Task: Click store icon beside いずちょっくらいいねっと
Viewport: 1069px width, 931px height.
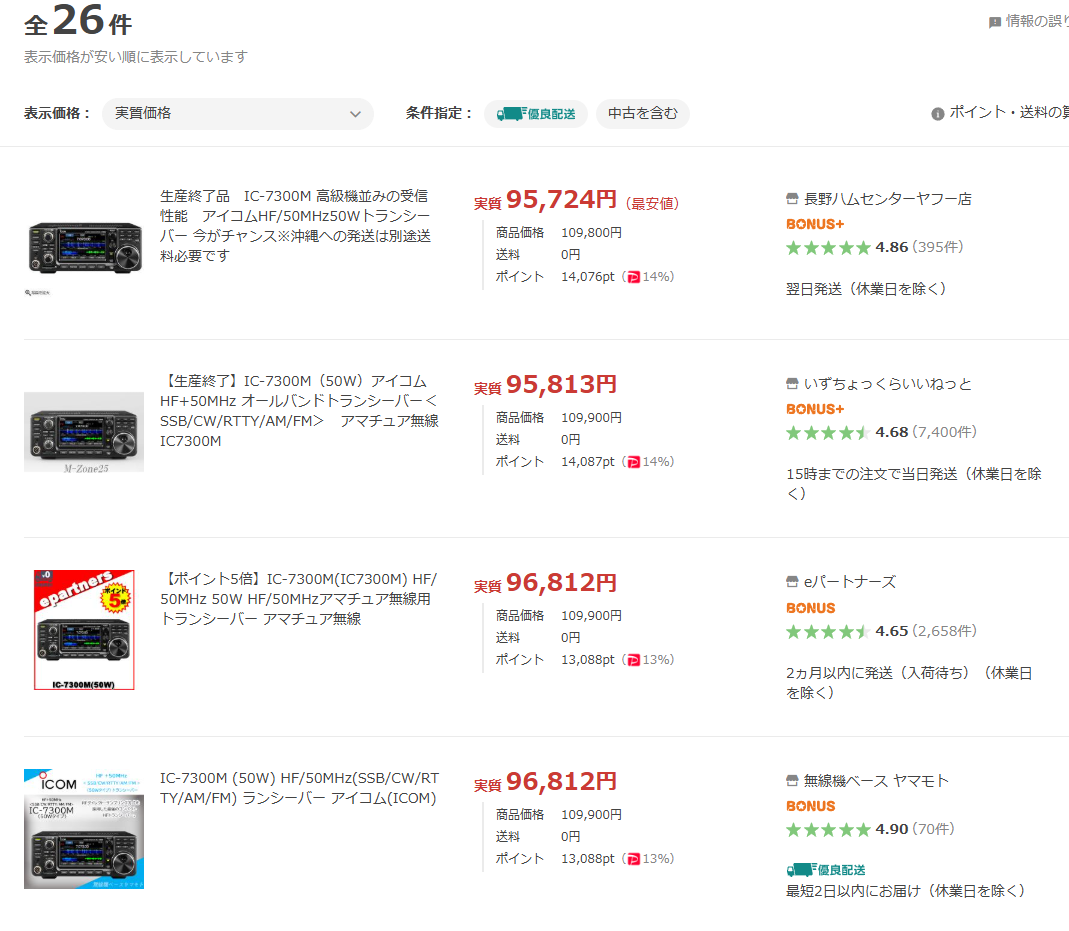Action: (x=793, y=384)
